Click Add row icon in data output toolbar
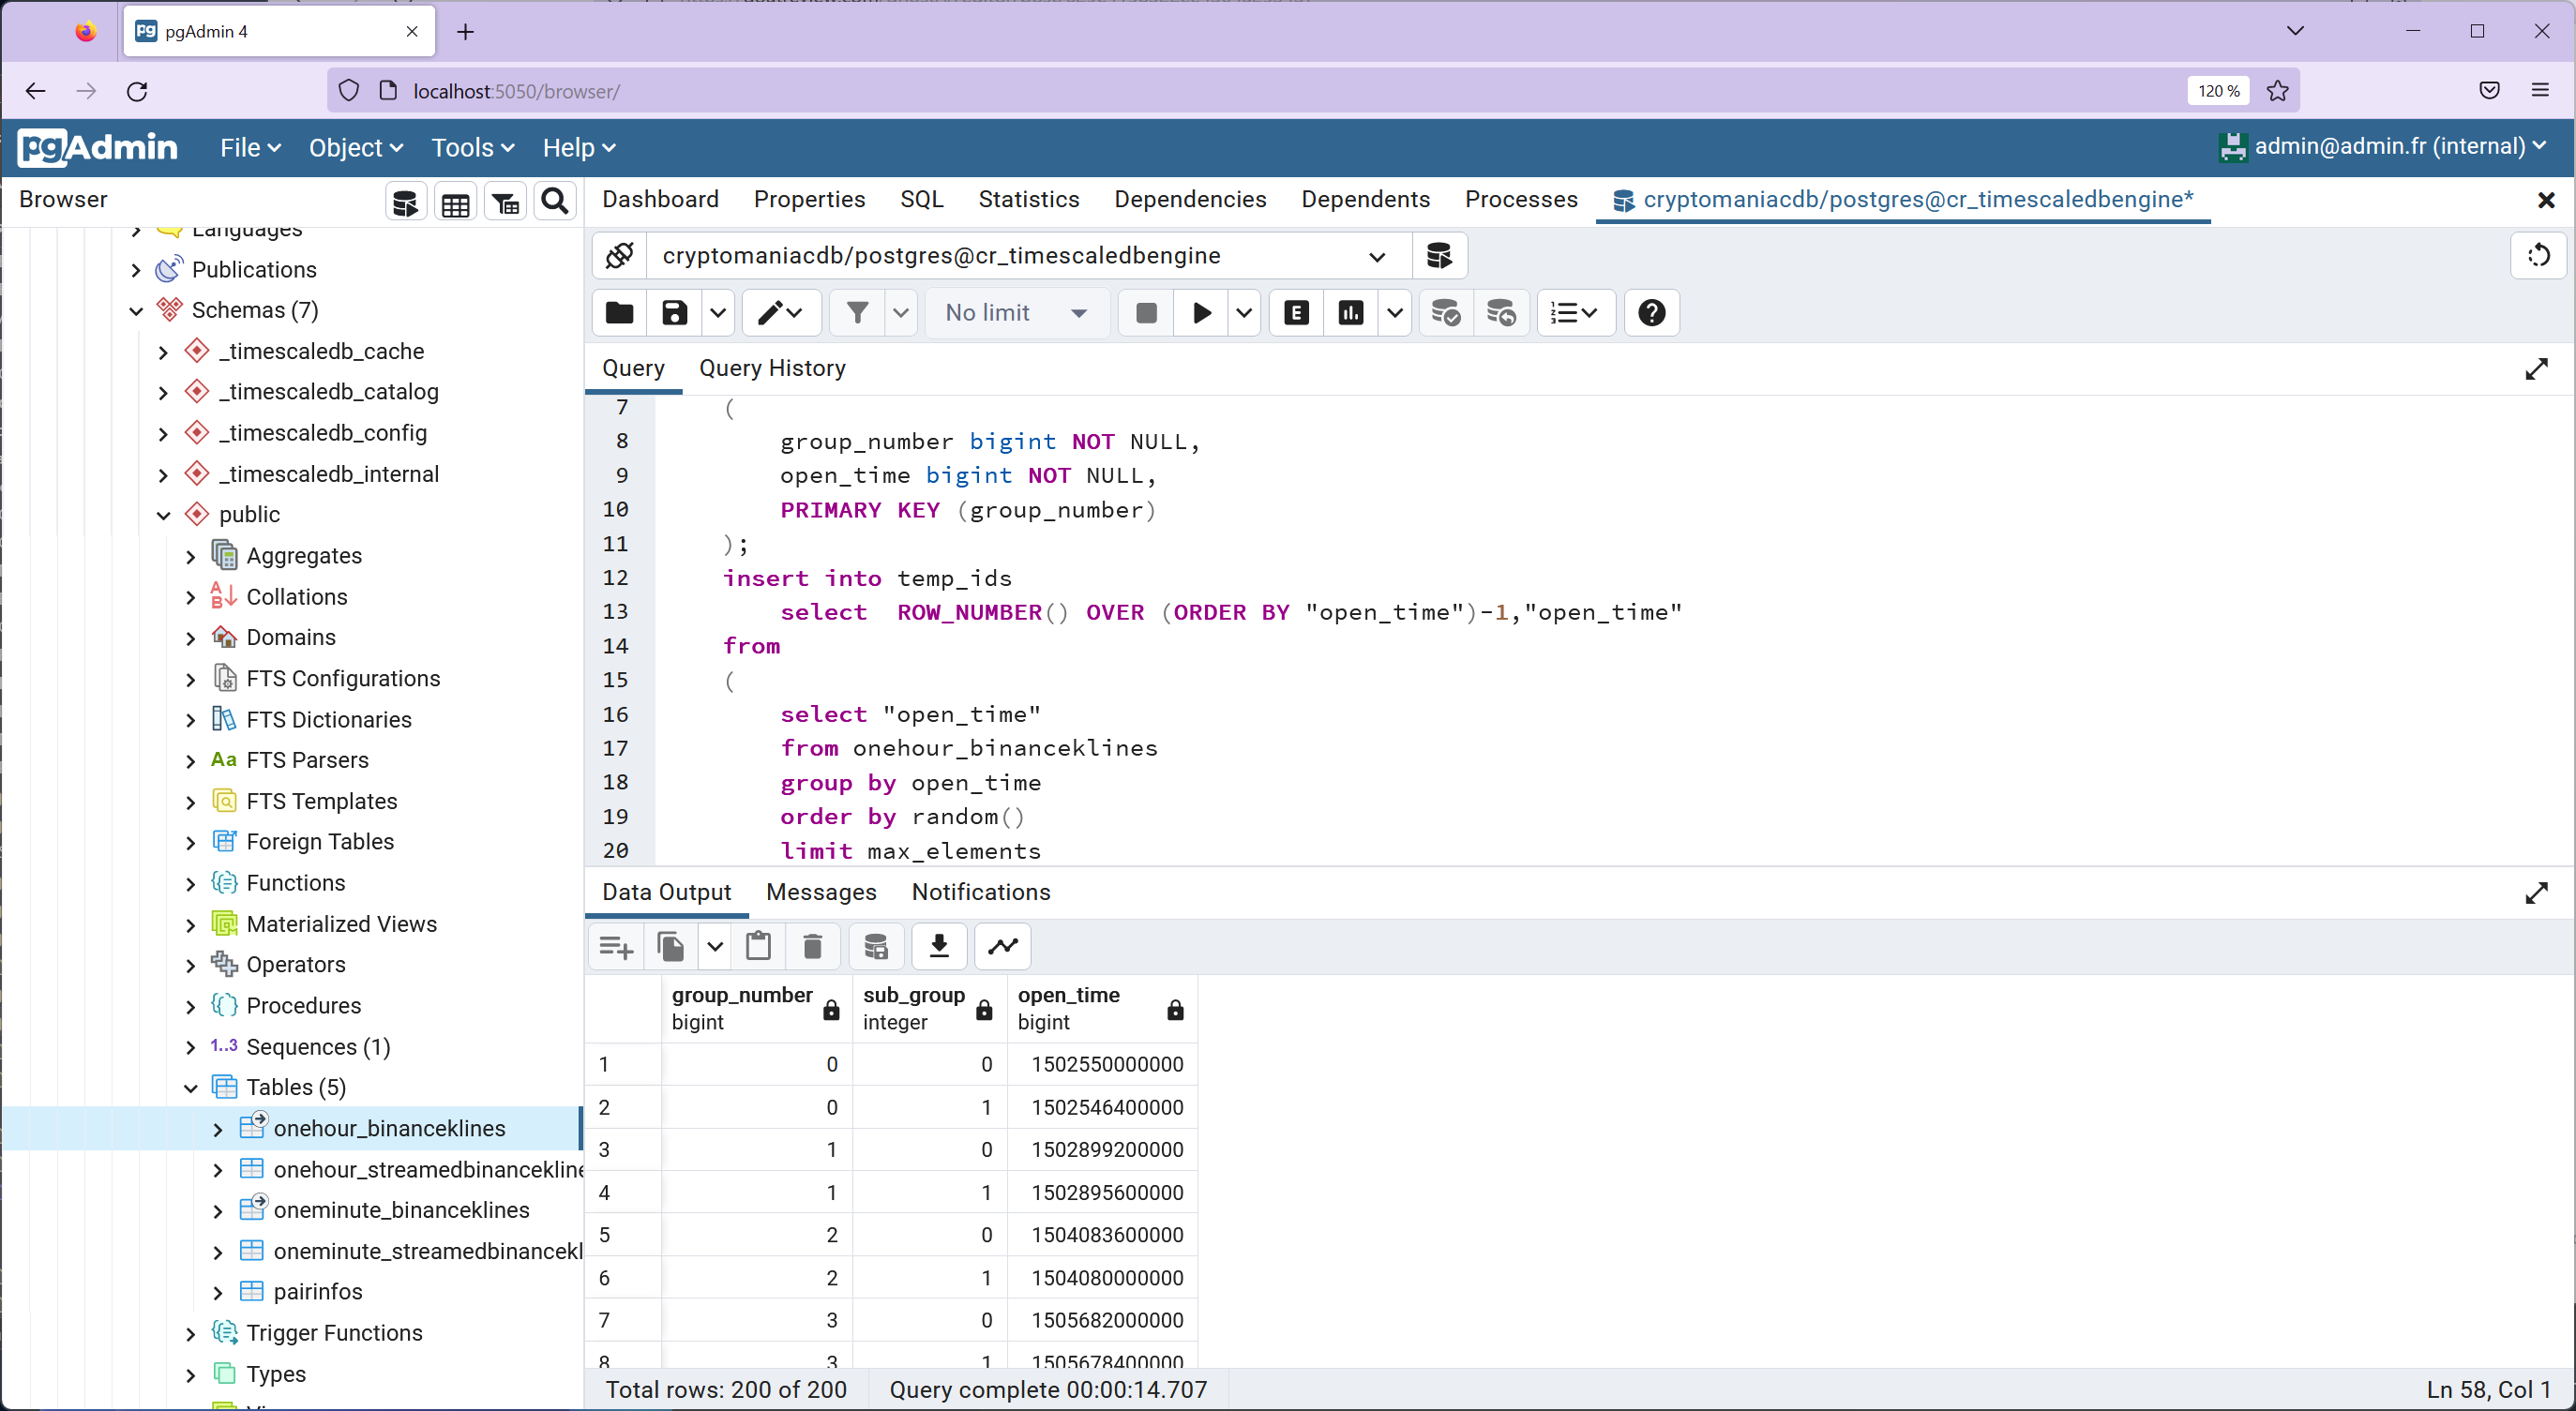This screenshot has width=2576, height=1411. click(616, 946)
